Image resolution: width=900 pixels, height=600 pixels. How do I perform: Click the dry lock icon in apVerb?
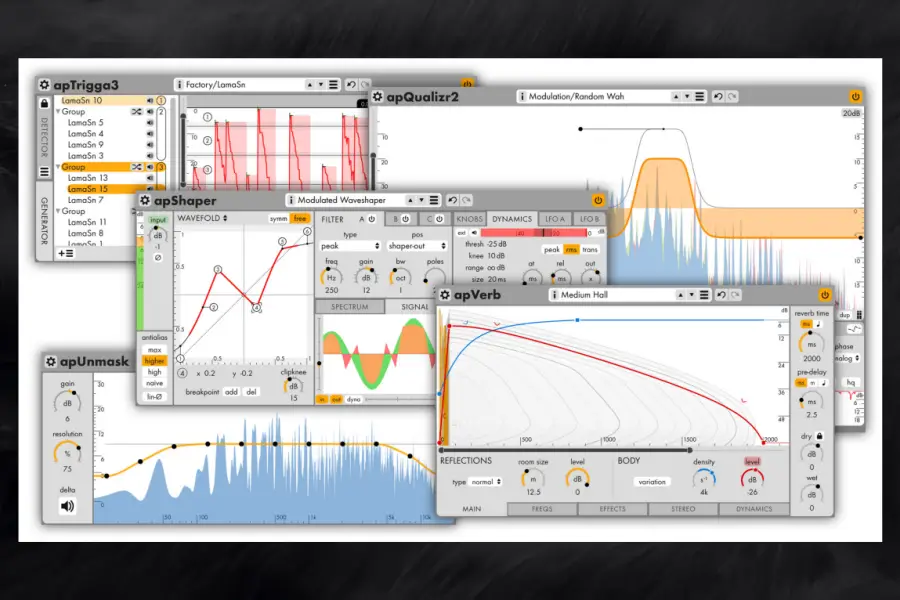coord(820,436)
